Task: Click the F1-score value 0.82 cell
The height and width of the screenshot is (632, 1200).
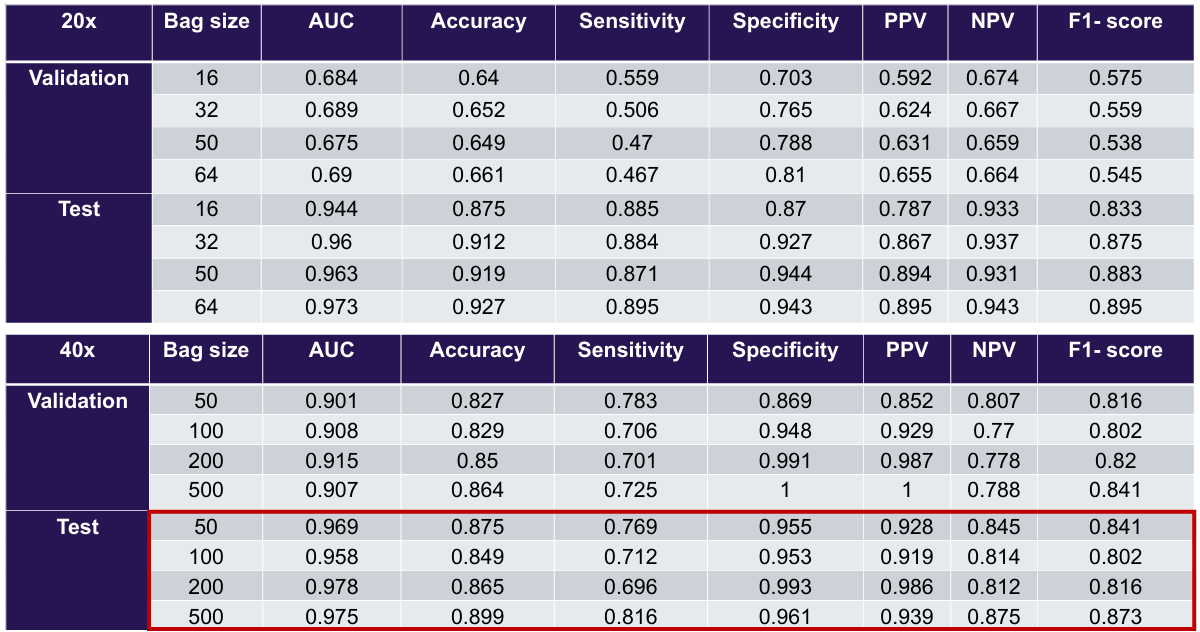Action: point(1115,461)
